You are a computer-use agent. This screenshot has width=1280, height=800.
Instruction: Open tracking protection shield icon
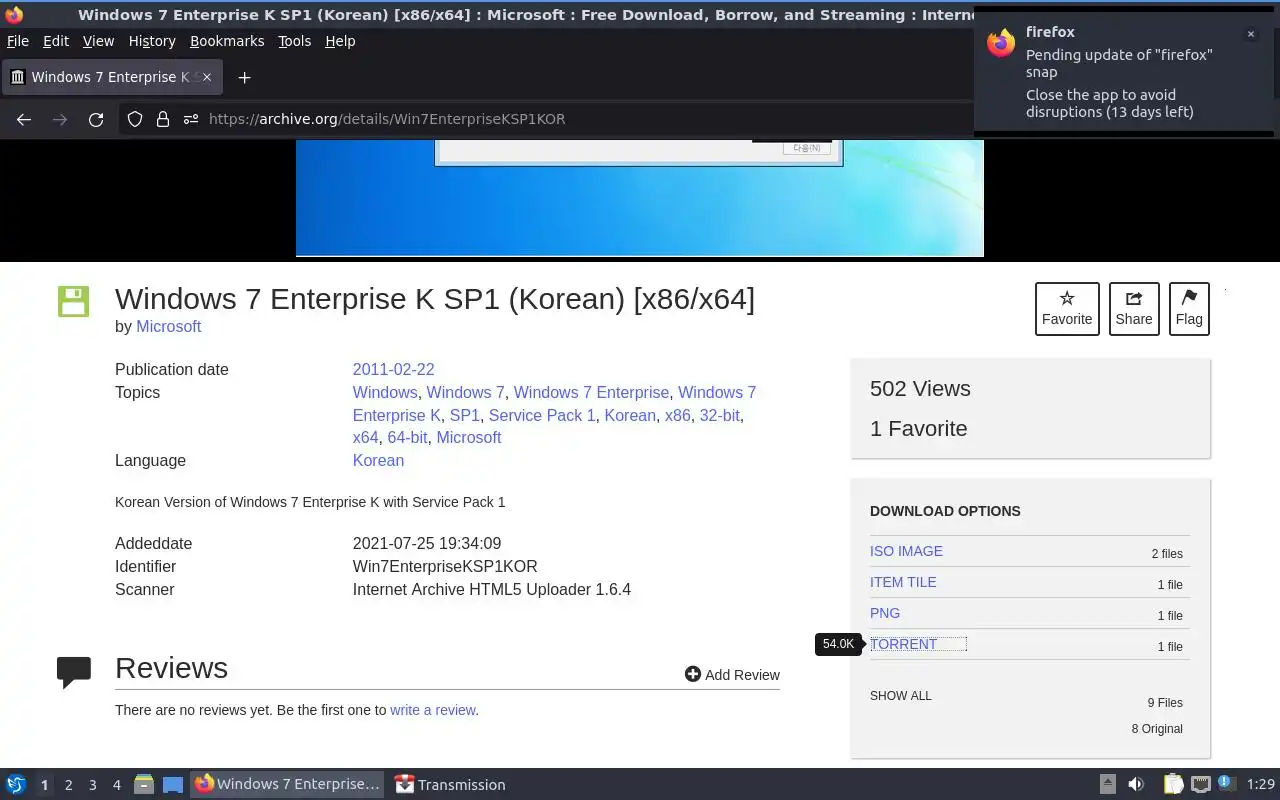pyautogui.click(x=134, y=119)
